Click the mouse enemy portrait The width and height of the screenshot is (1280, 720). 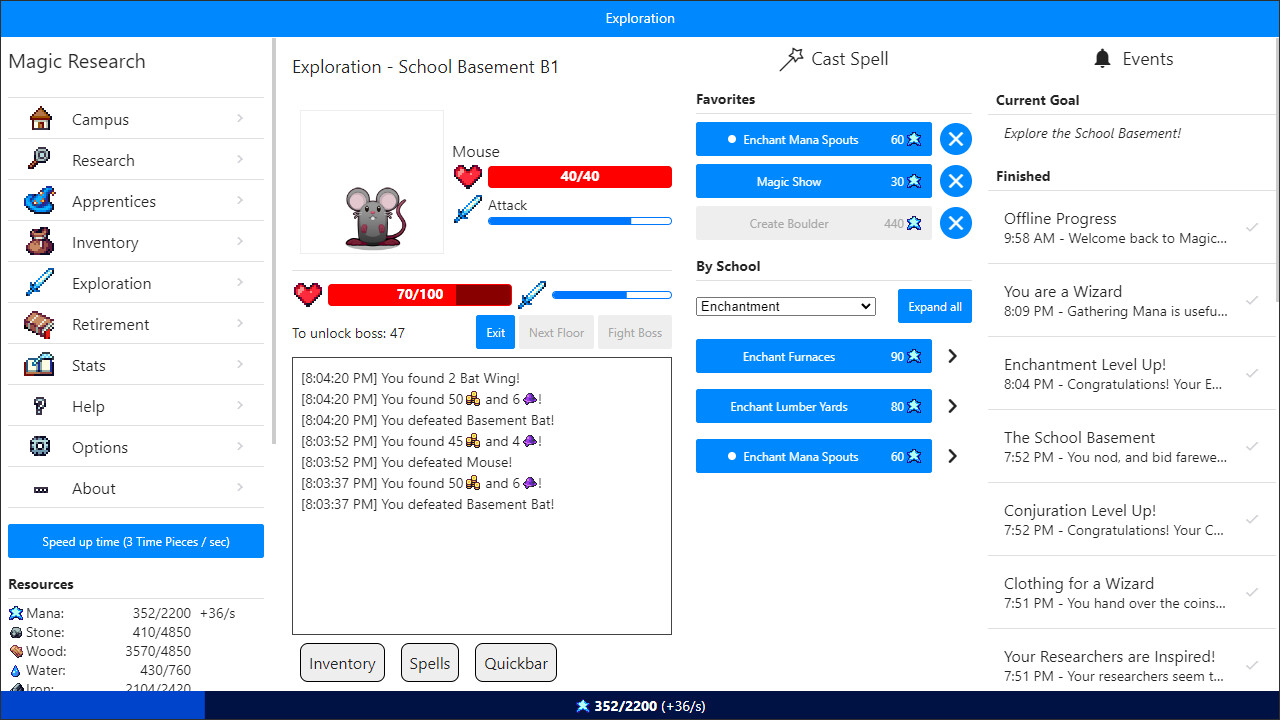point(371,181)
